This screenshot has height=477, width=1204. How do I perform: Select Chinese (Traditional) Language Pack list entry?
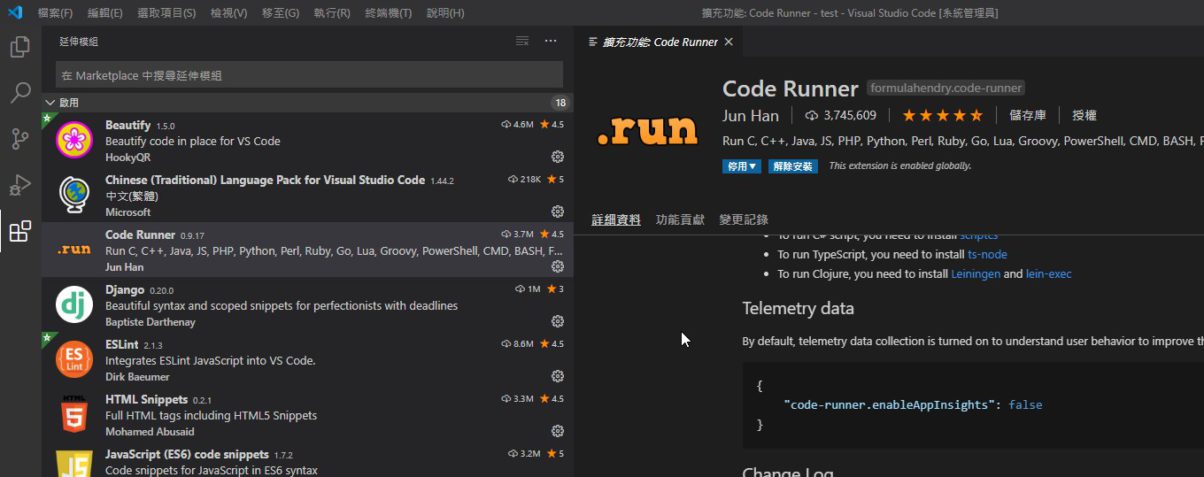pyautogui.click(x=307, y=195)
